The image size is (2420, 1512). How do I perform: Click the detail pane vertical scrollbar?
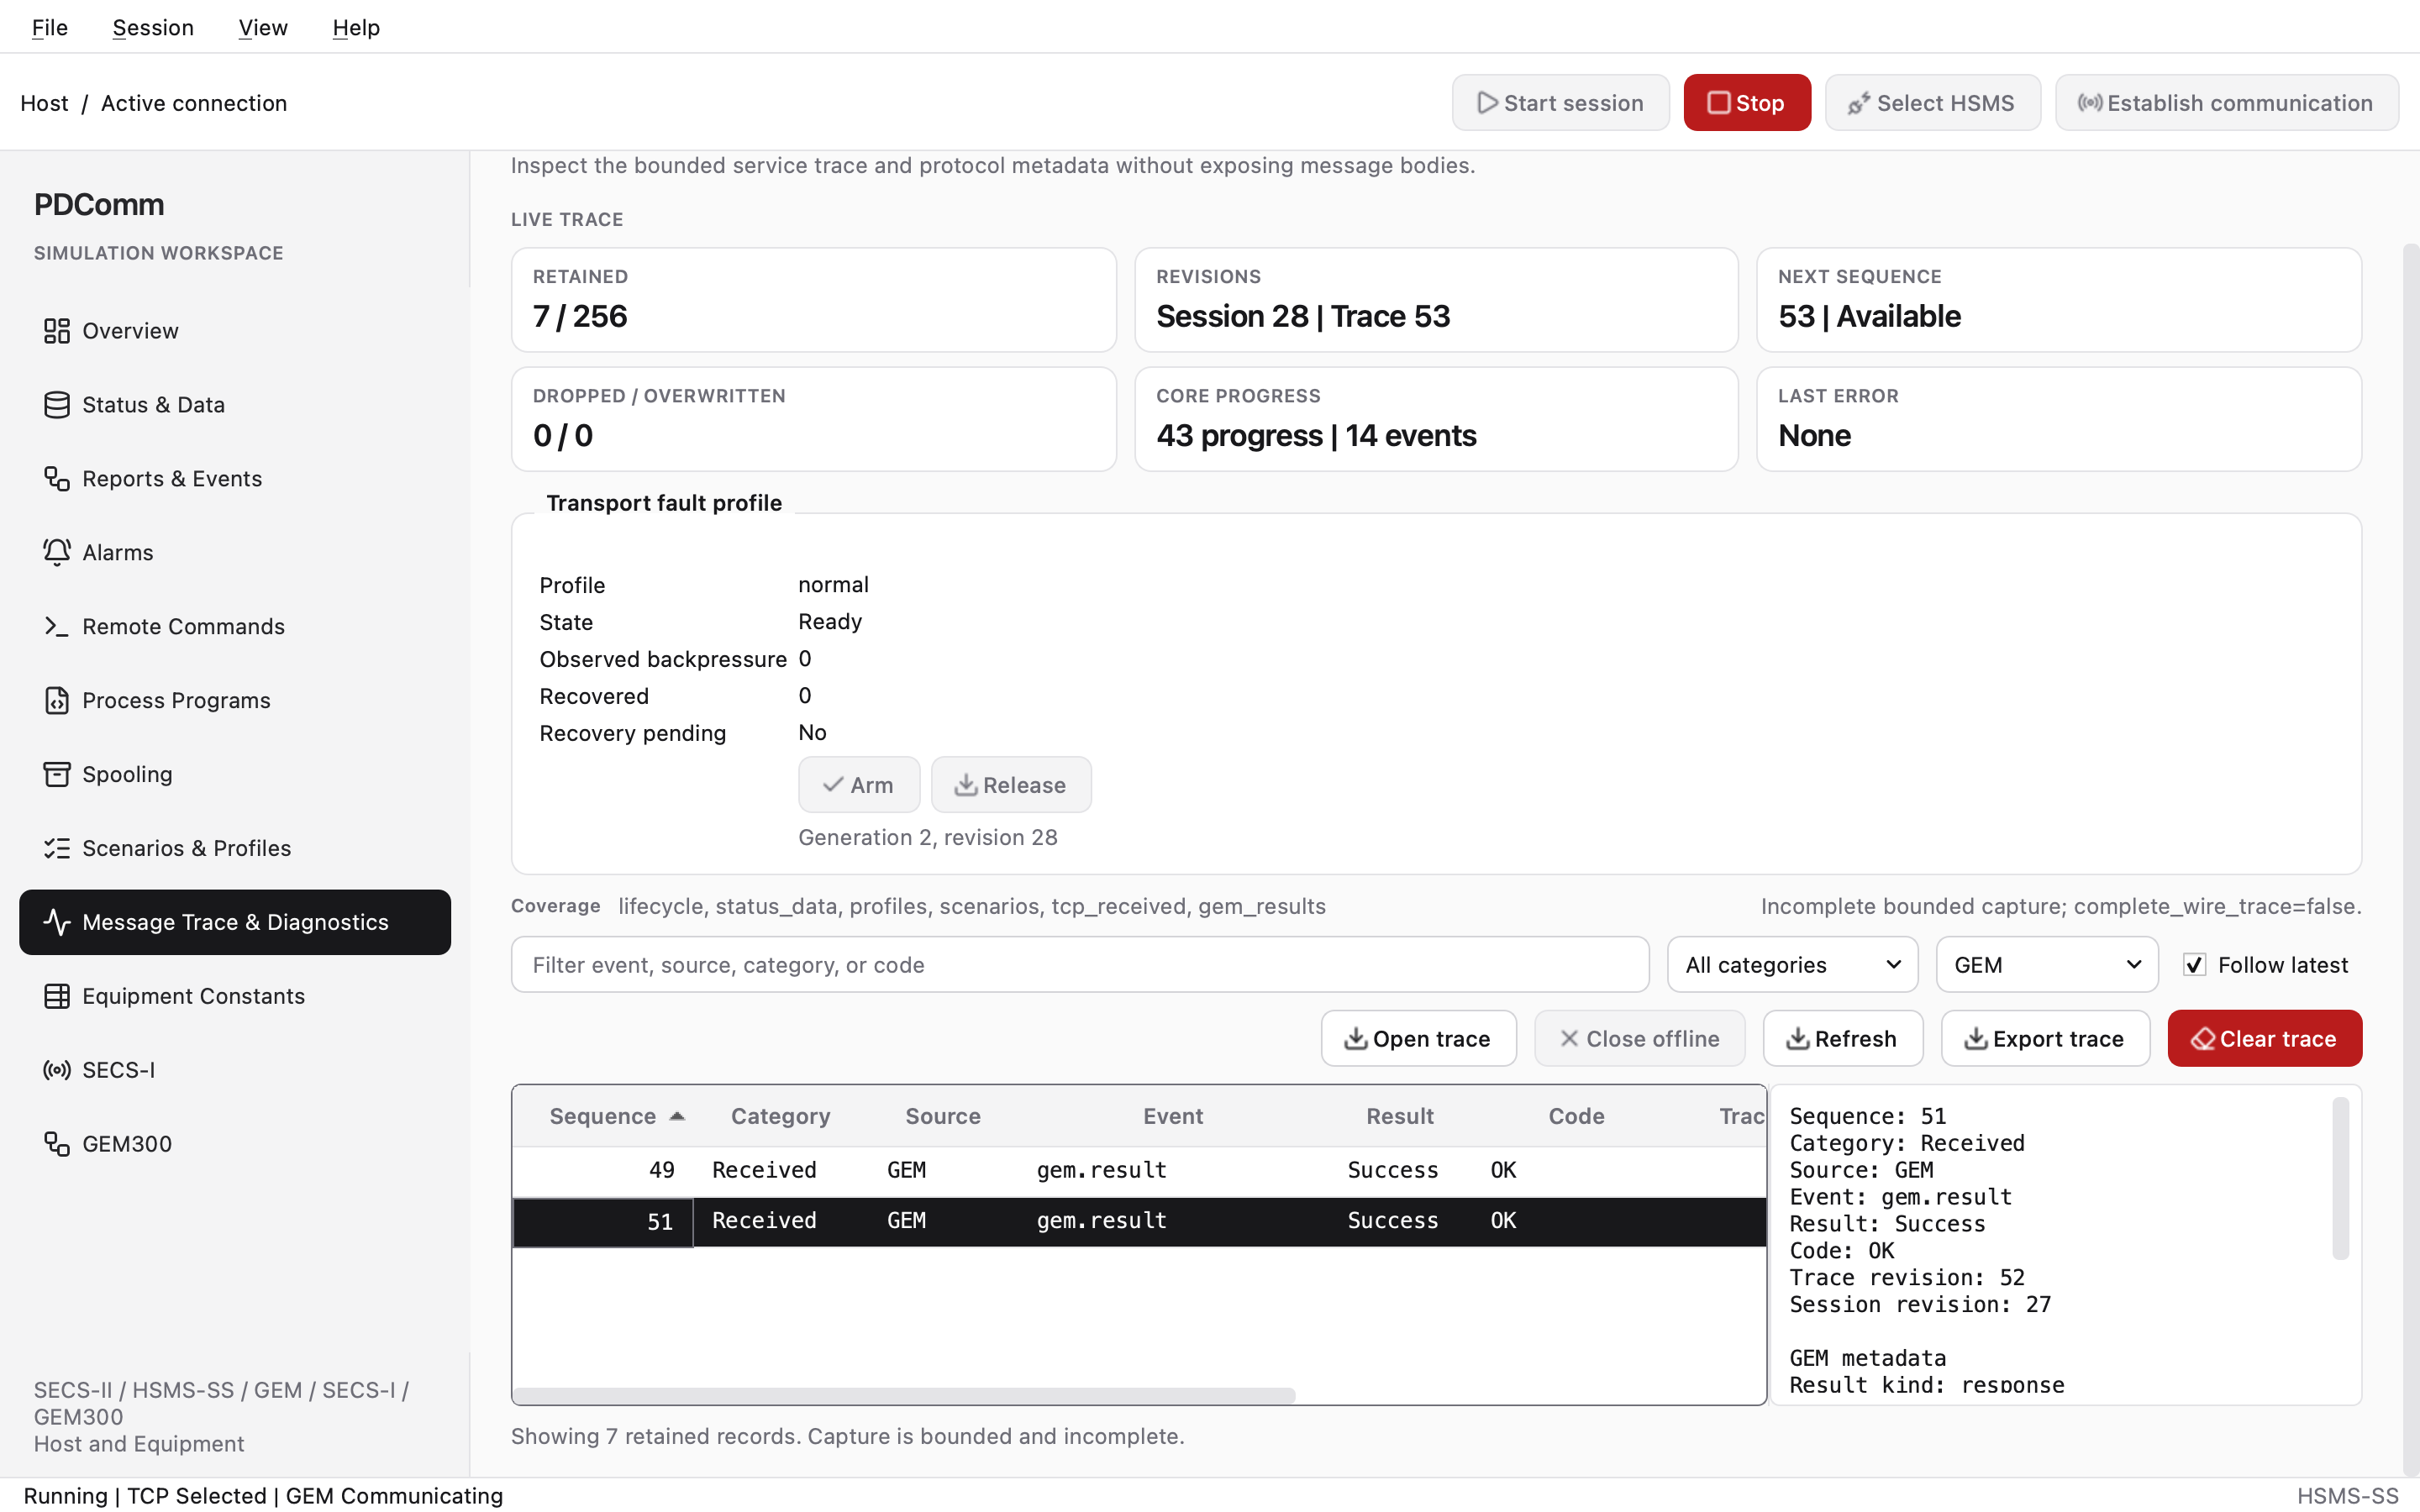(x=2340, y=1178)
